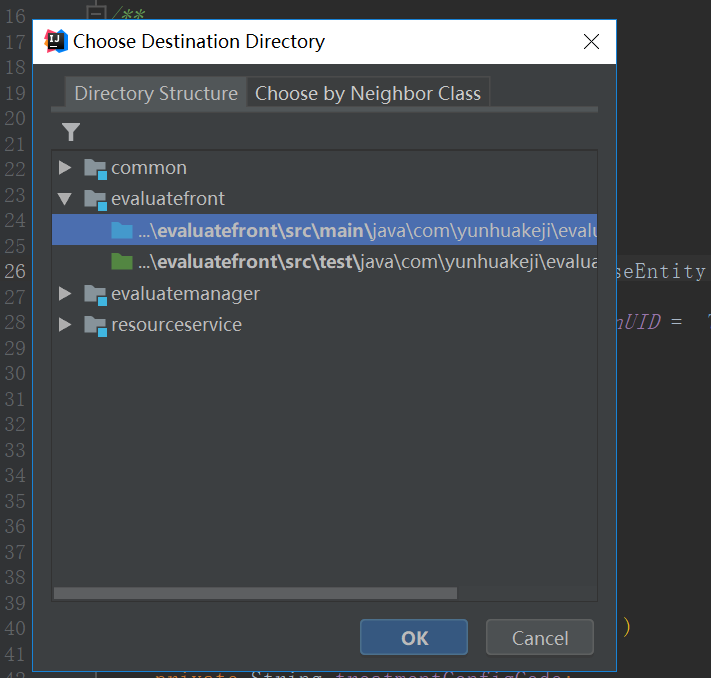
Task: Switch to the Directory Structure tab
Action: [x=156, y=94]
